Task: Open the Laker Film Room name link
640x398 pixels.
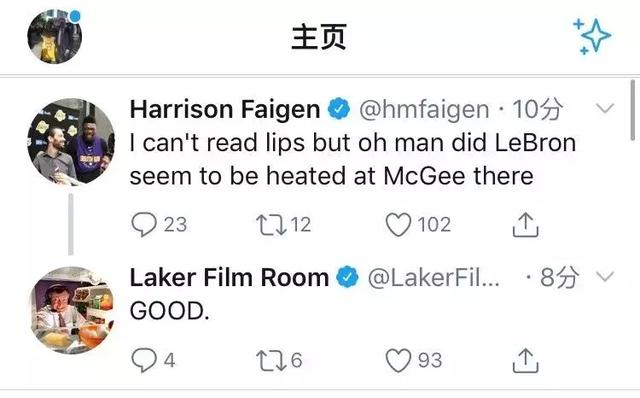Action: click(229, 278)
